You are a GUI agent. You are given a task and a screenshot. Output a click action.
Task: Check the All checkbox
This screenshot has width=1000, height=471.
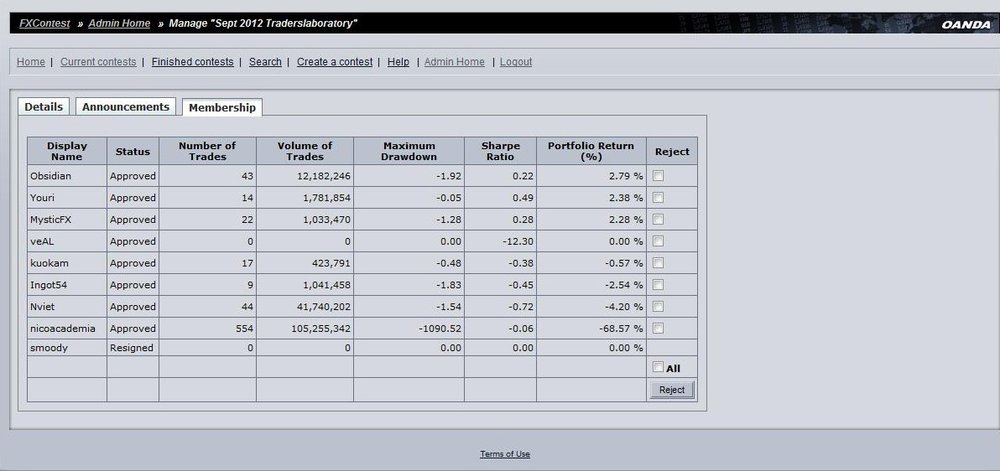[x=658, y=366]
